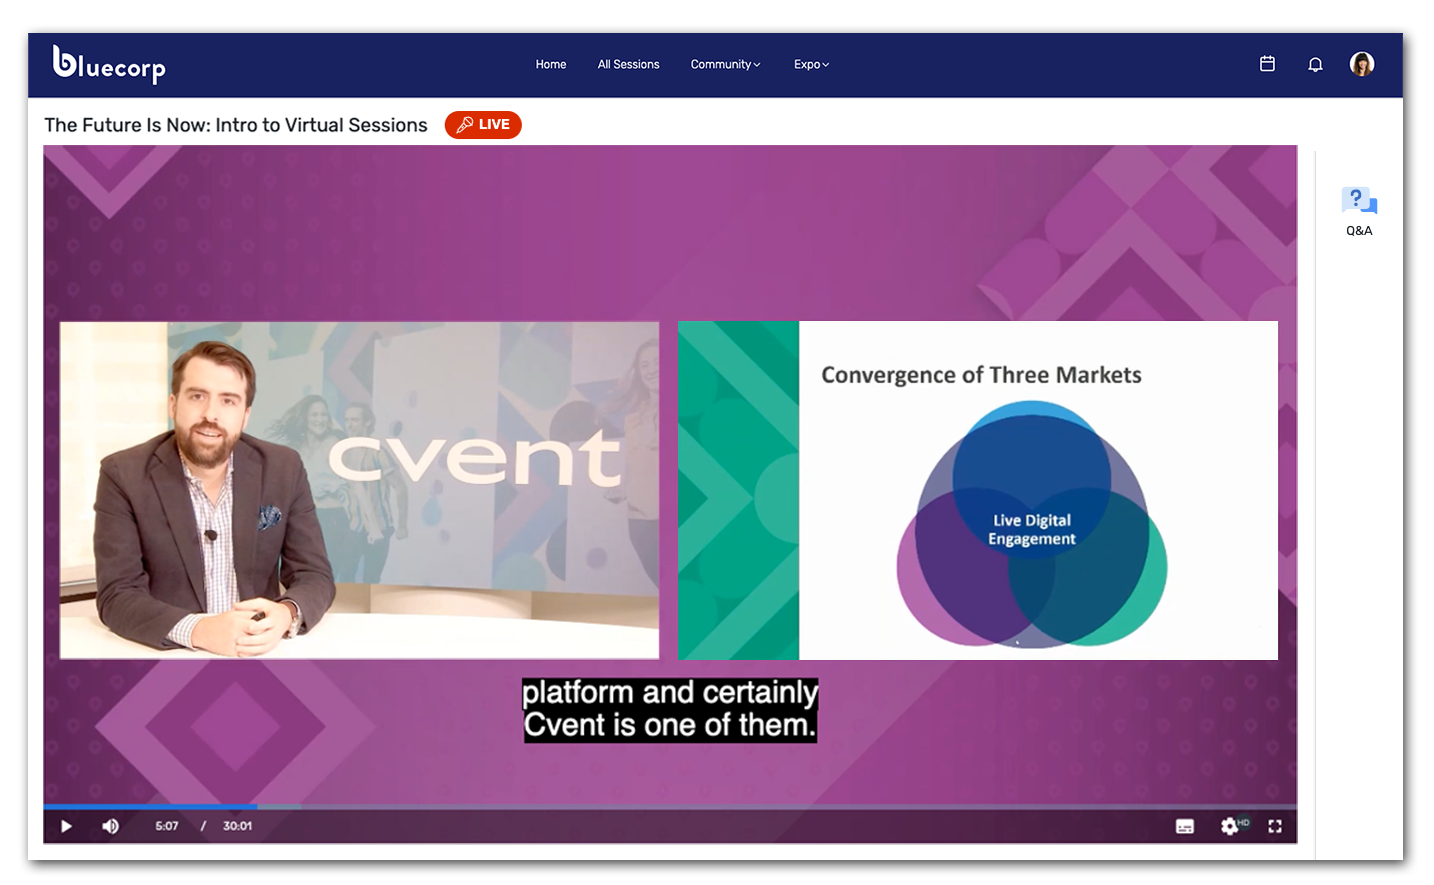1434x885 pixels.
Task: Click the elapsed time 5:07 display
Action: click(167, 826)
